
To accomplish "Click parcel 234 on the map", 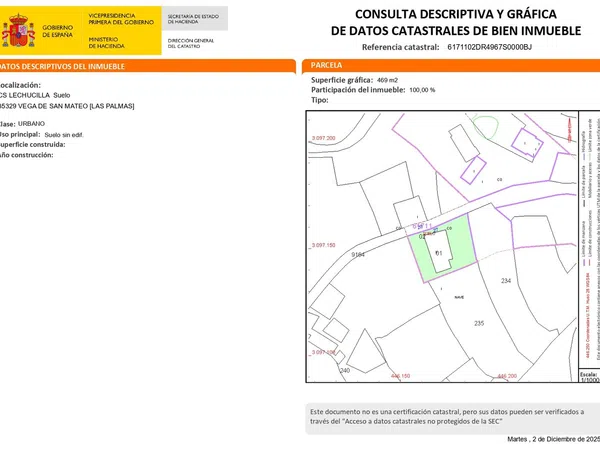I will pyautogui.click(x=506, y=280).
